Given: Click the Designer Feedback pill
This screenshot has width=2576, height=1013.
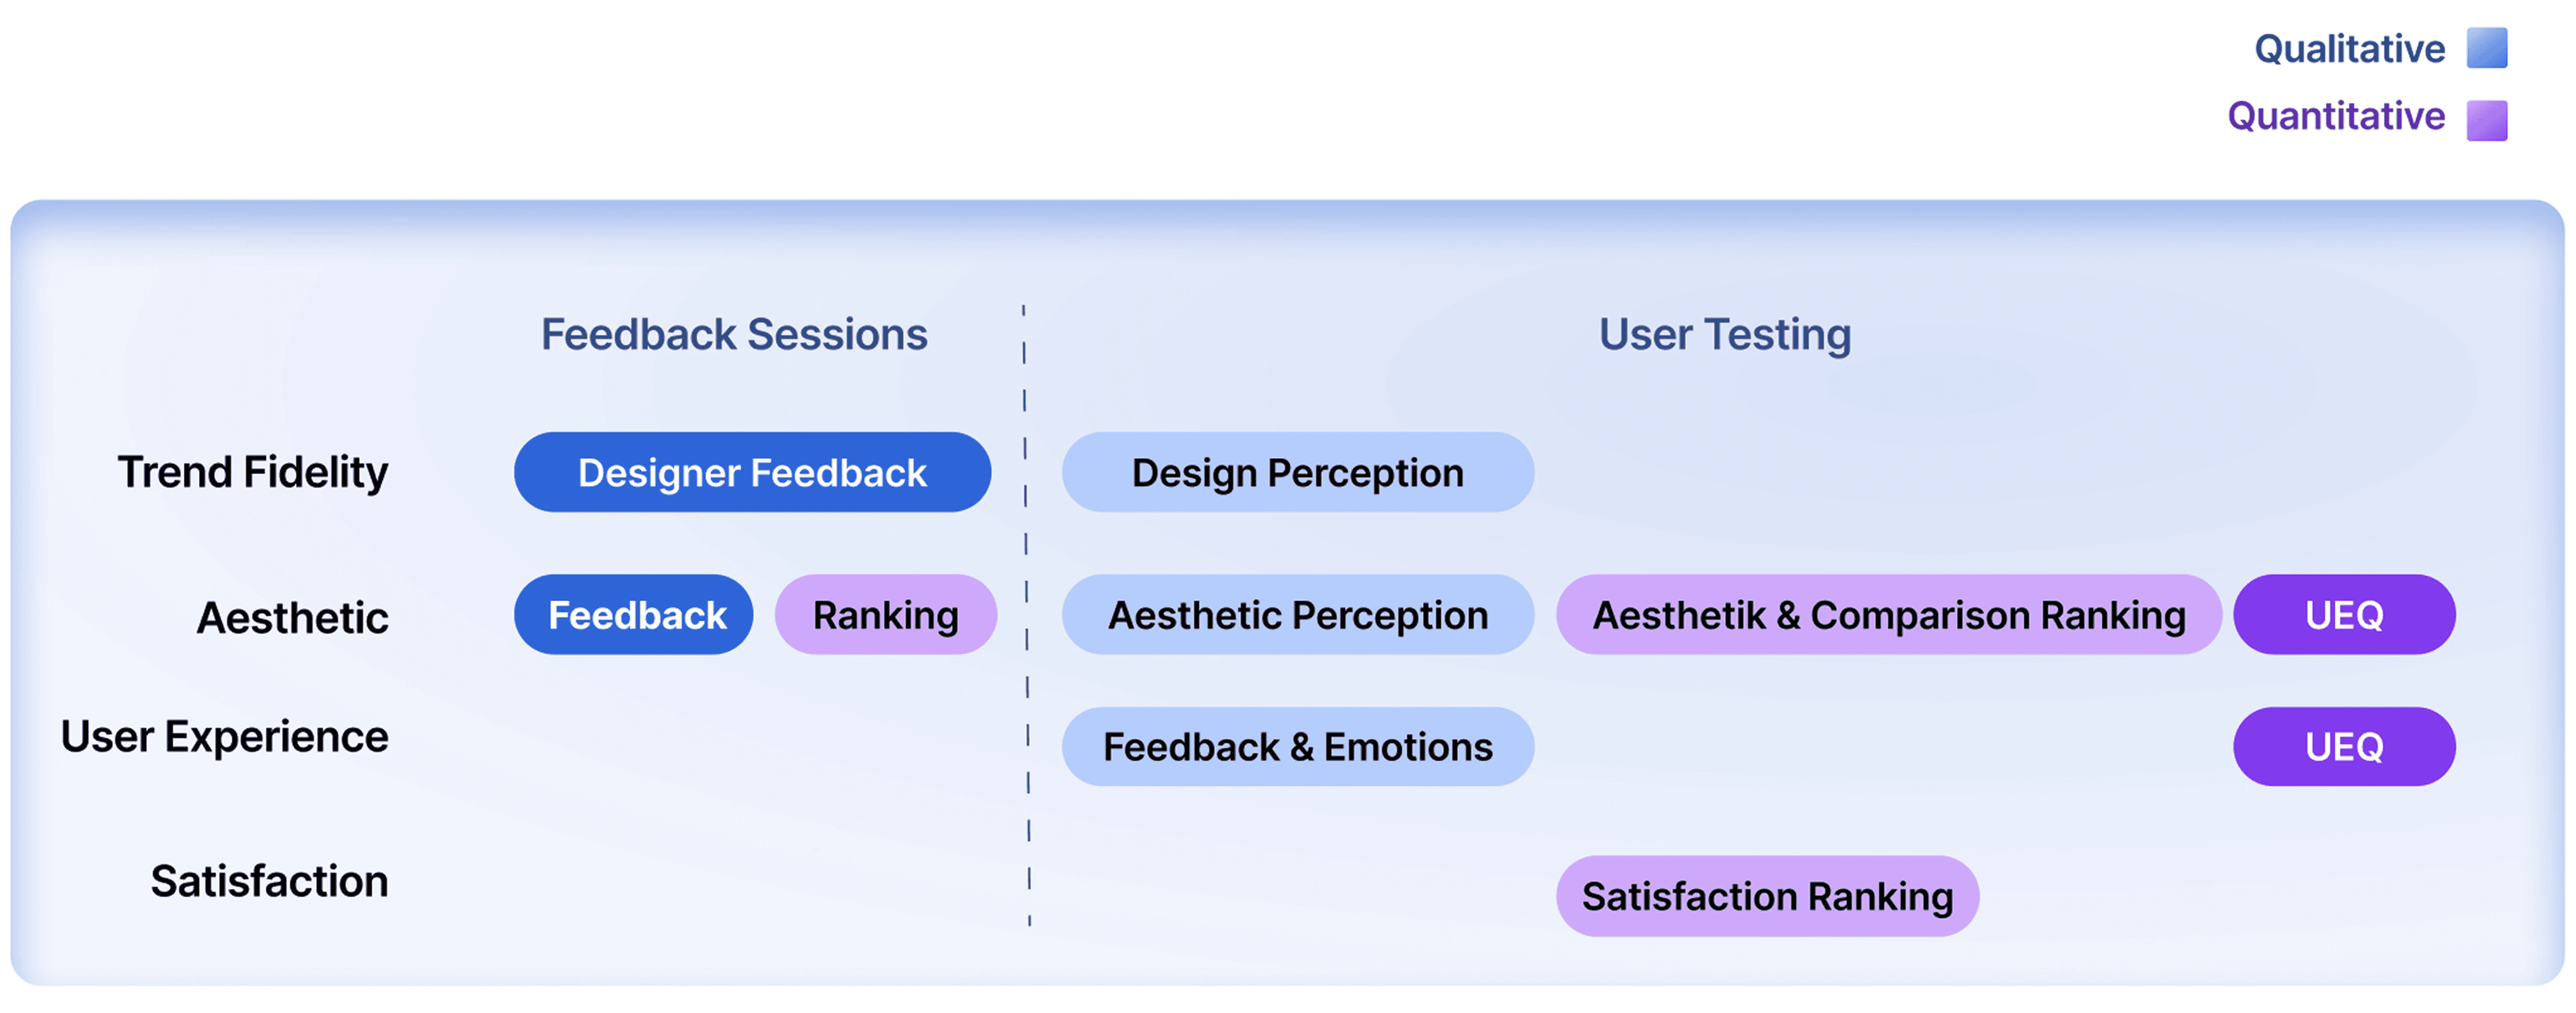Looking at the screenshot, I should click(x=752, y=472).
